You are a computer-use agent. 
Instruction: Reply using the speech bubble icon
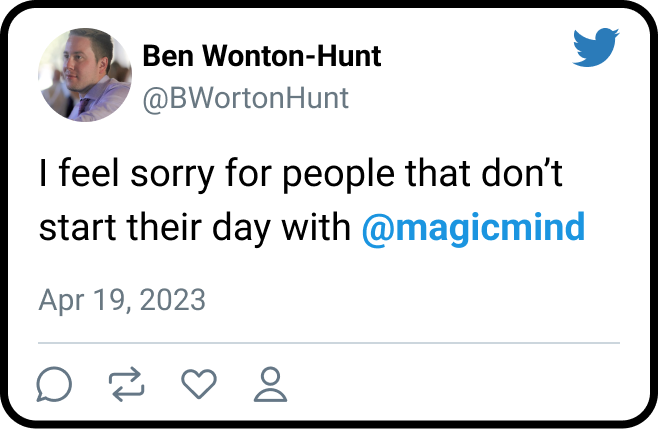[x=55, y=384]
